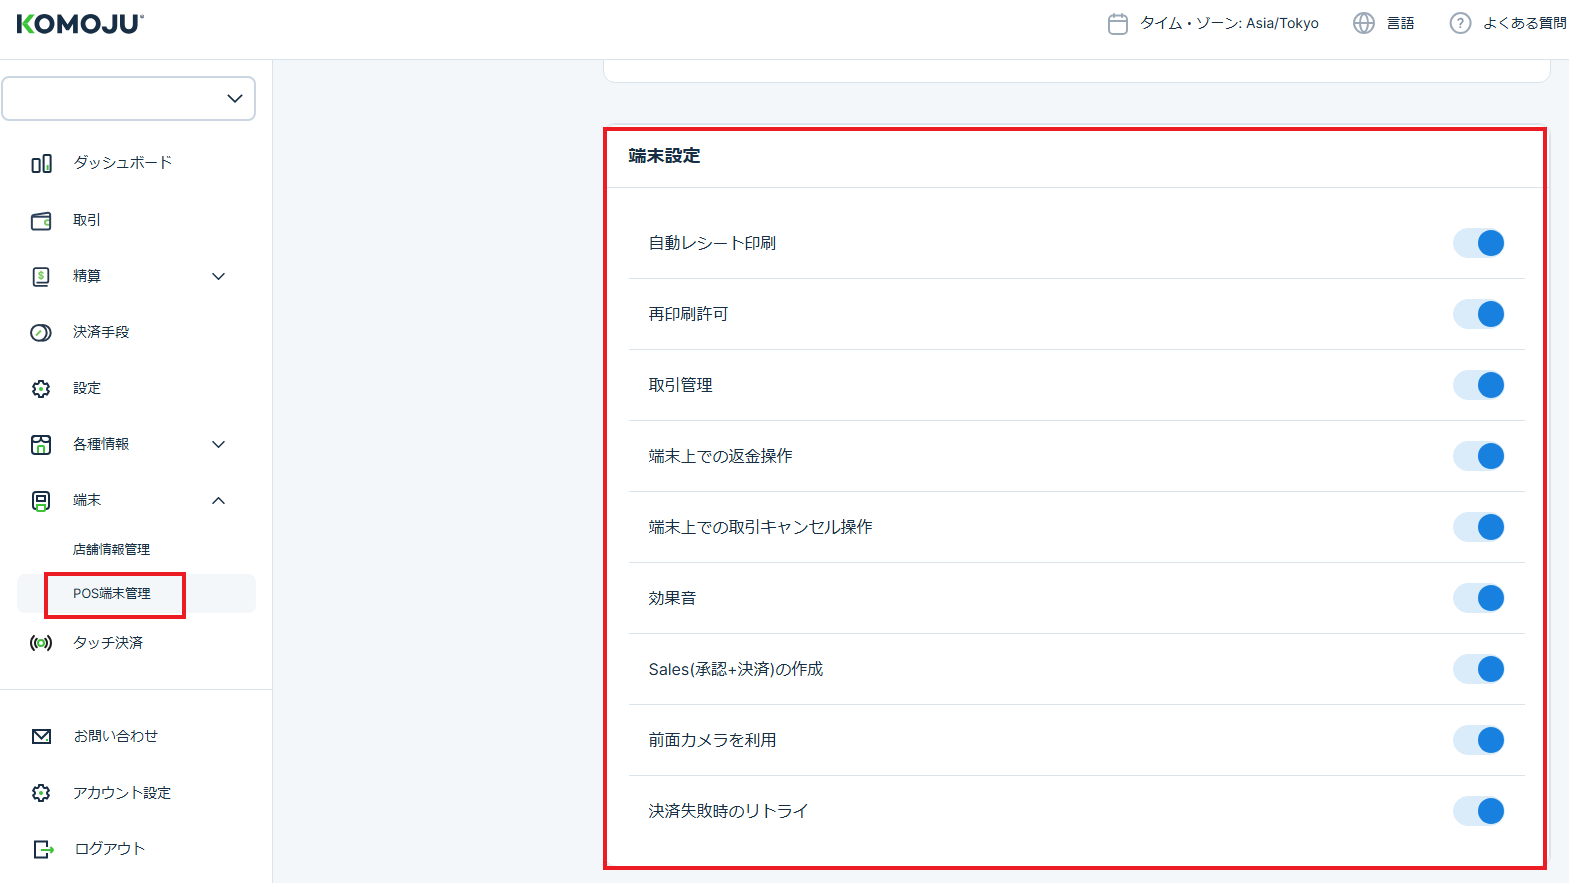Expand the 各種情報 submenu chevron

(219, 445)
